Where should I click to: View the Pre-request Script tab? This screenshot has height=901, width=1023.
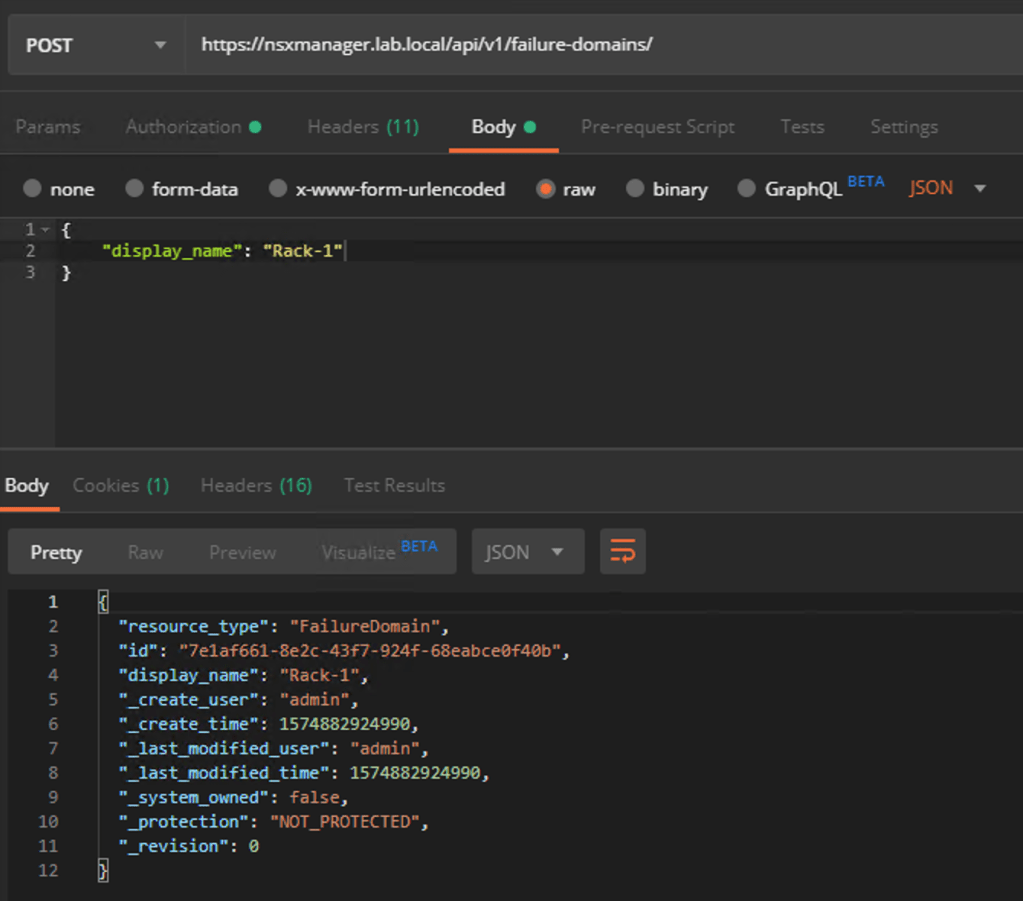point(657,127)
